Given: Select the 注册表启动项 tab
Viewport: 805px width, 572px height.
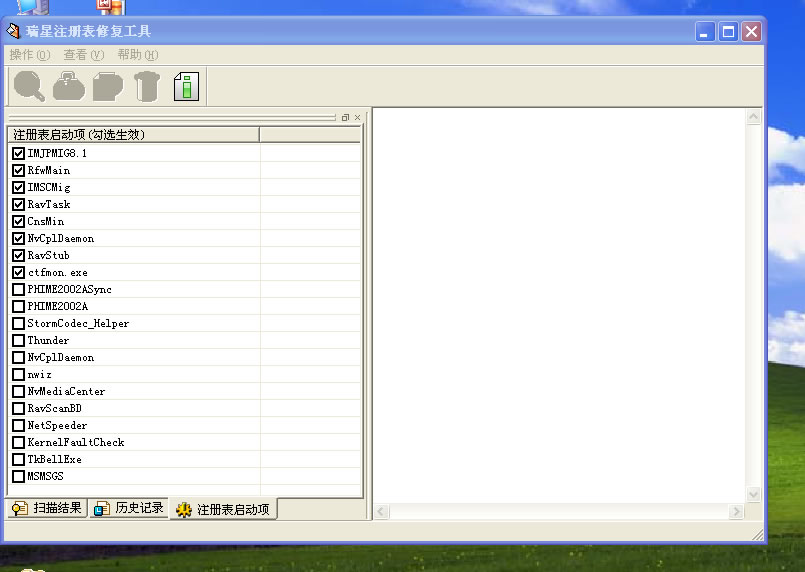Looking at the screenshot, I should tap(223, 509).
